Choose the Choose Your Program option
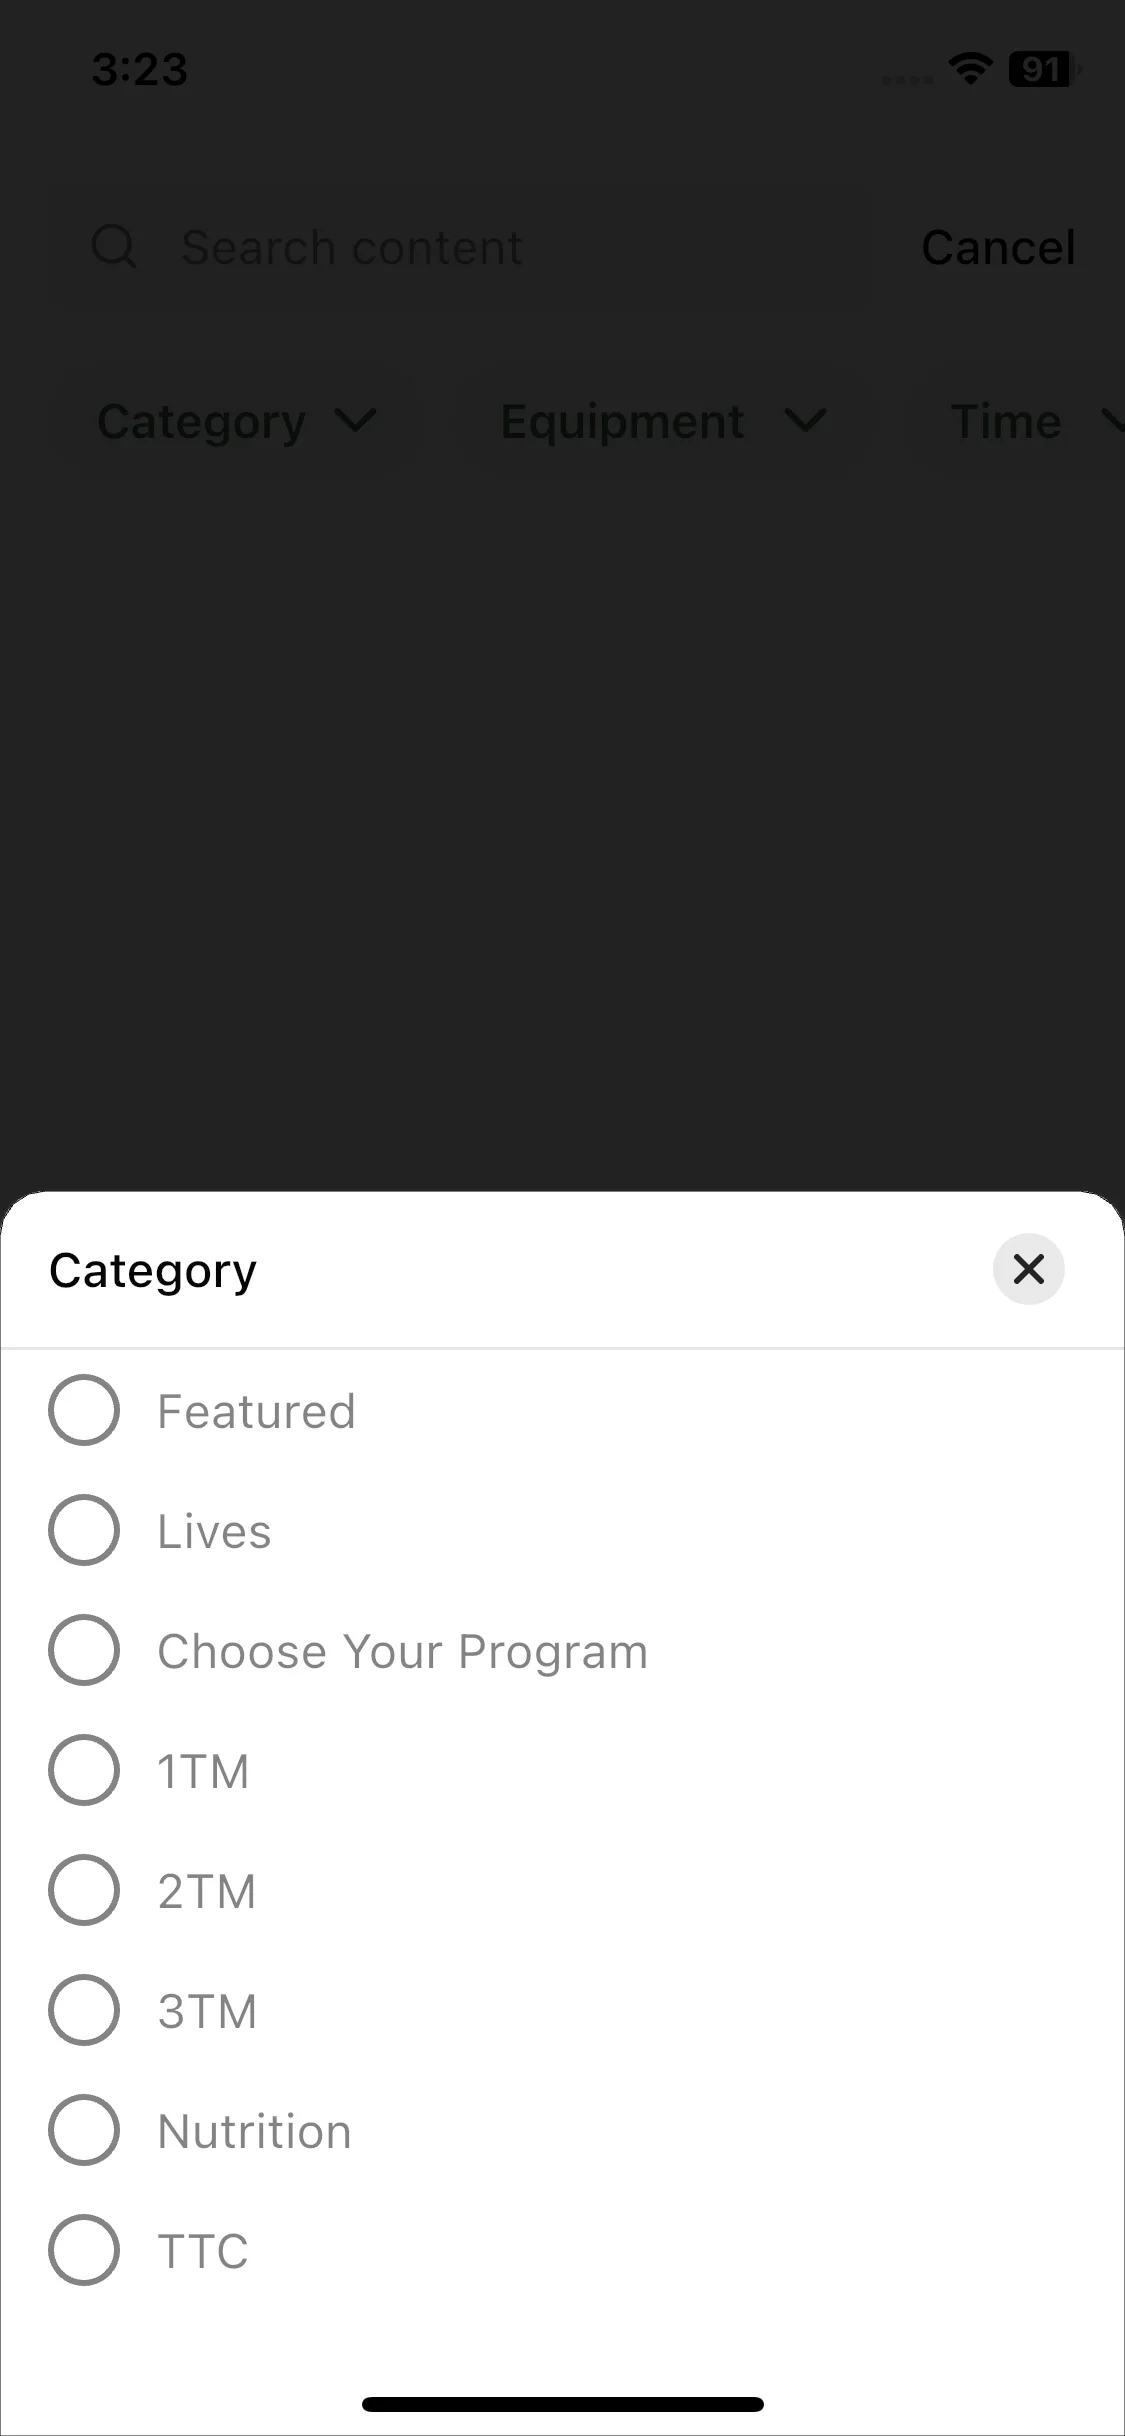Image resolution: width=1125 pixels, height=2436 pixels. tap(84, 1650)
